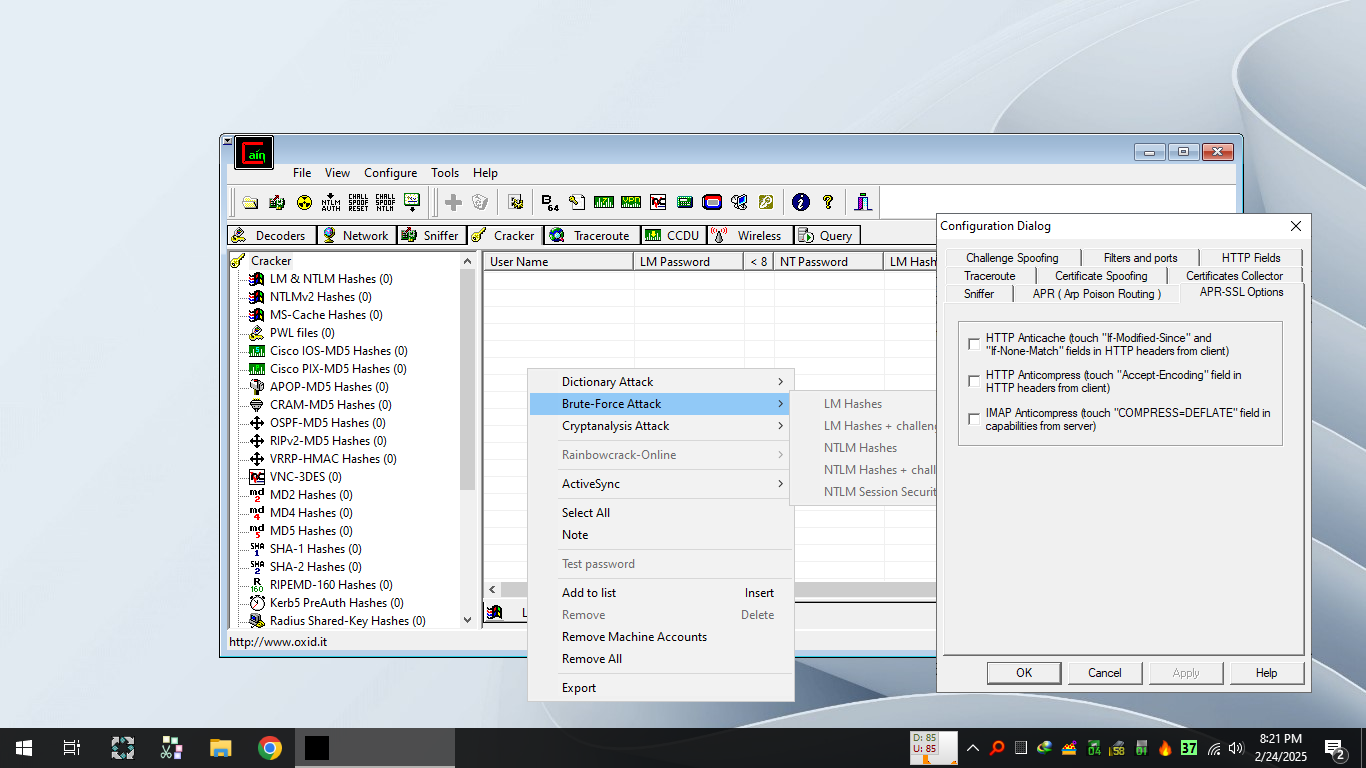Choose Export in the context menu
Viewport: 1366px width, 768px height.
pos(661,688)
